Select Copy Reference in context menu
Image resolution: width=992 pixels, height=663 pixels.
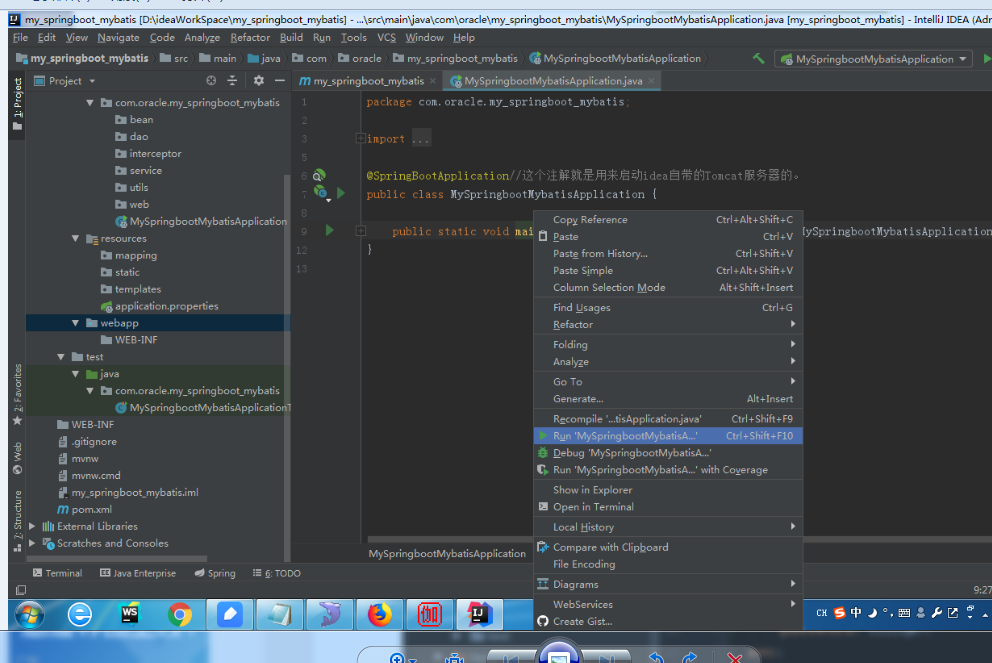click(x=668, y=220)
